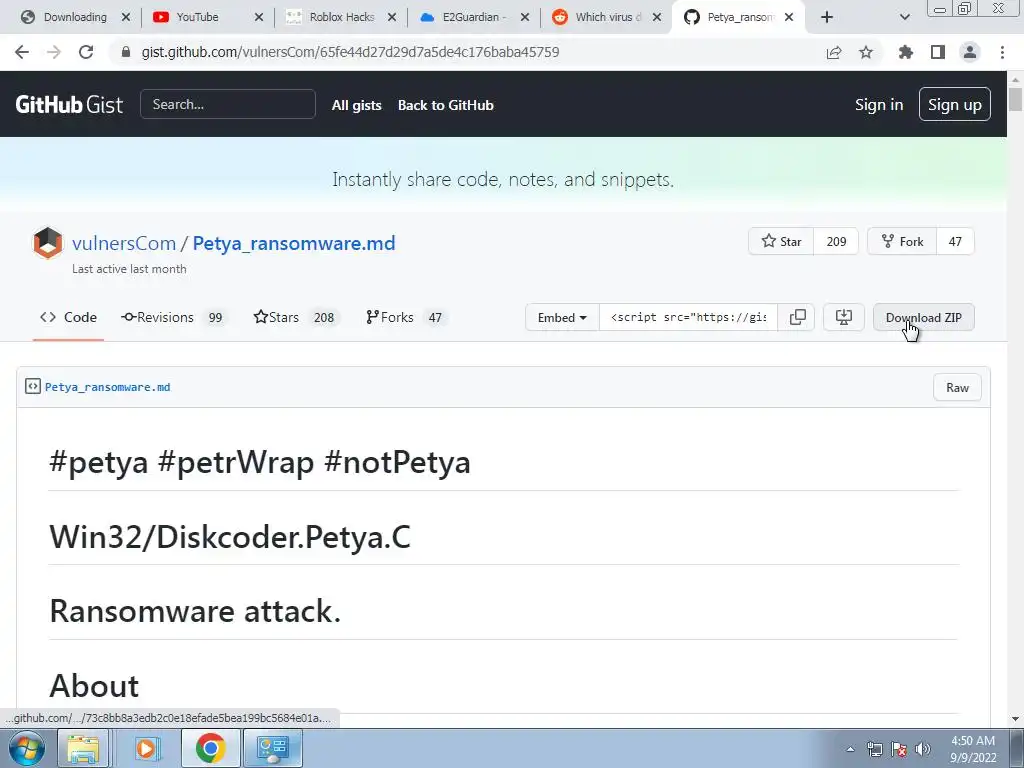The height and width of the screenshot is (768, 1024).
Task: Open the Windows Start orb
Action: [27, 748]
